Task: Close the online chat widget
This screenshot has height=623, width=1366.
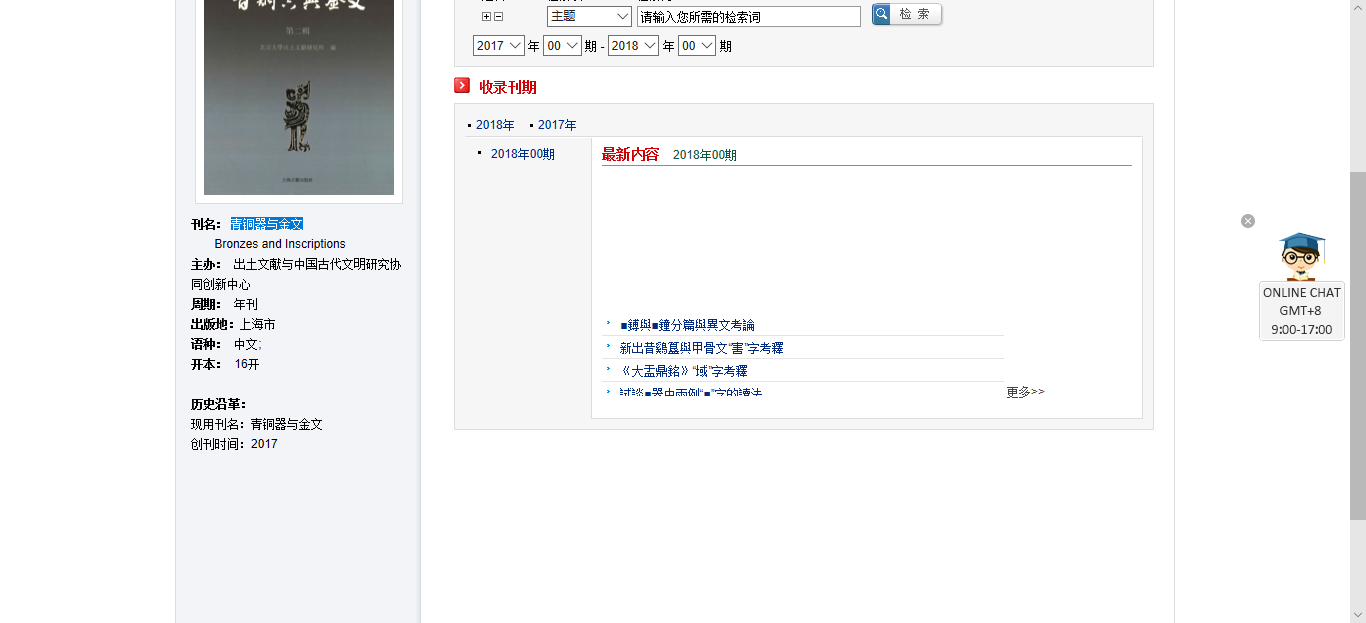Action: [1248, 221]
